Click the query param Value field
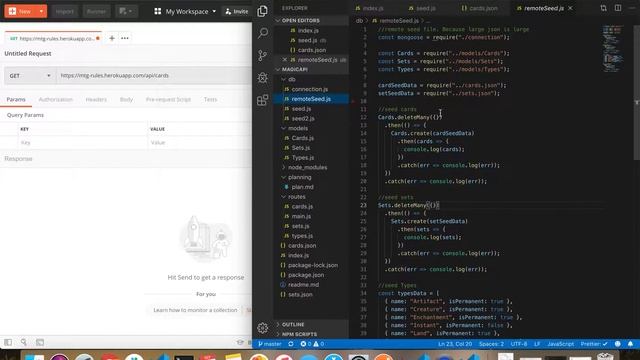This screenshot has height=360, width=640. [200, 143]
